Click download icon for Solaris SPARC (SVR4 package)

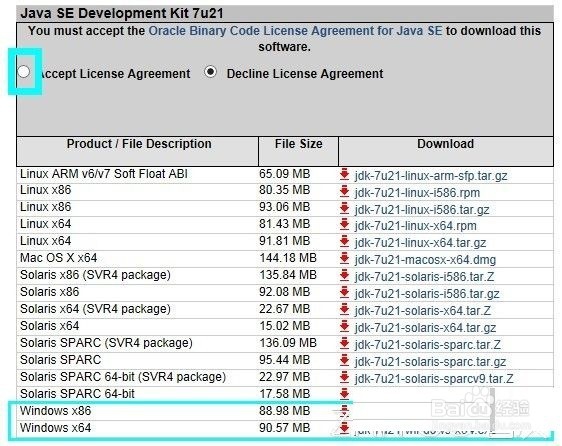[344, 343]
